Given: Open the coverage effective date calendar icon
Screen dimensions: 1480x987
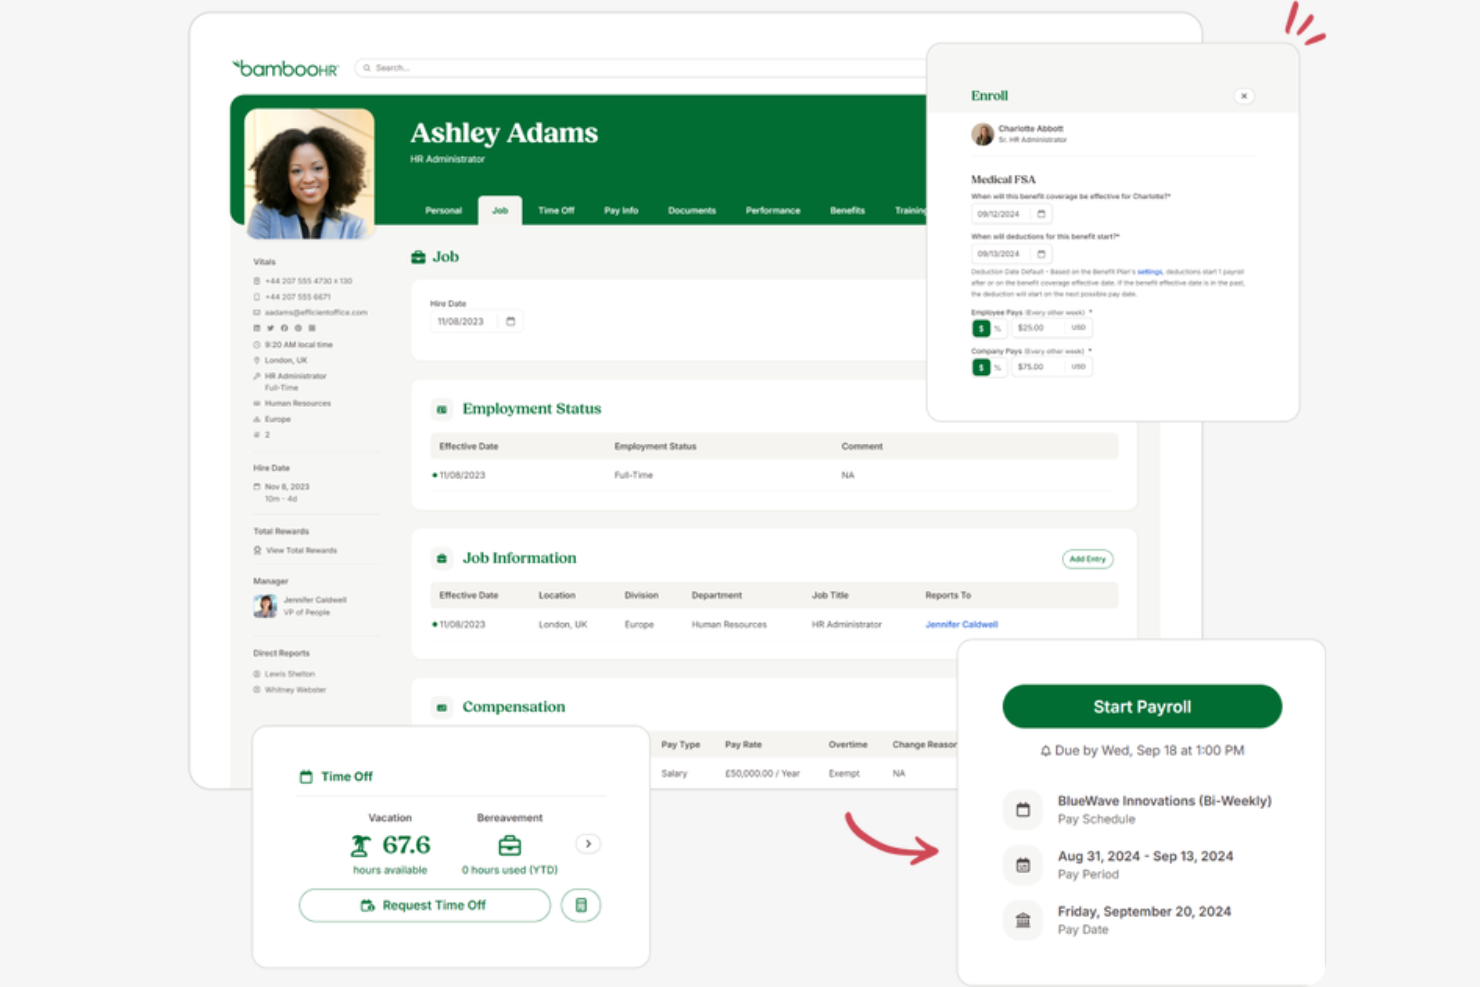Looking at the screenshot, I should 1040,213.
